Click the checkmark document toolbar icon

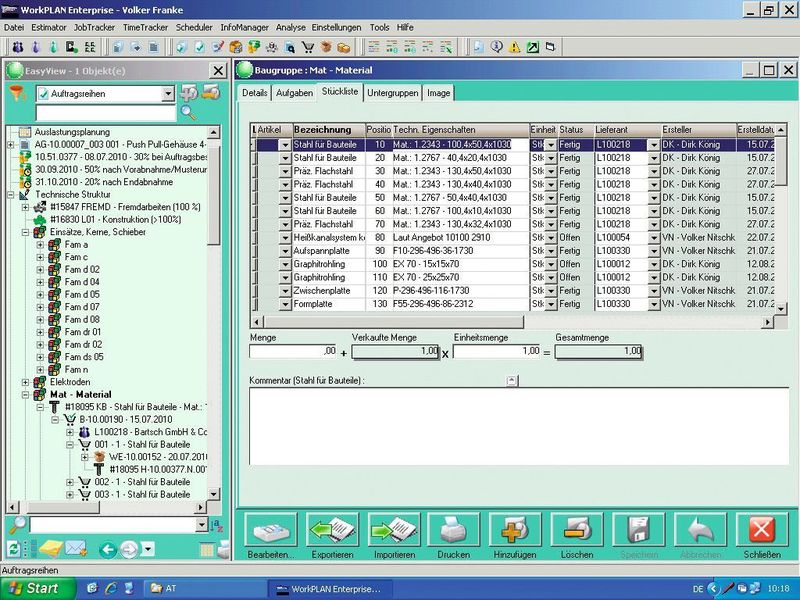pos(199,47)
